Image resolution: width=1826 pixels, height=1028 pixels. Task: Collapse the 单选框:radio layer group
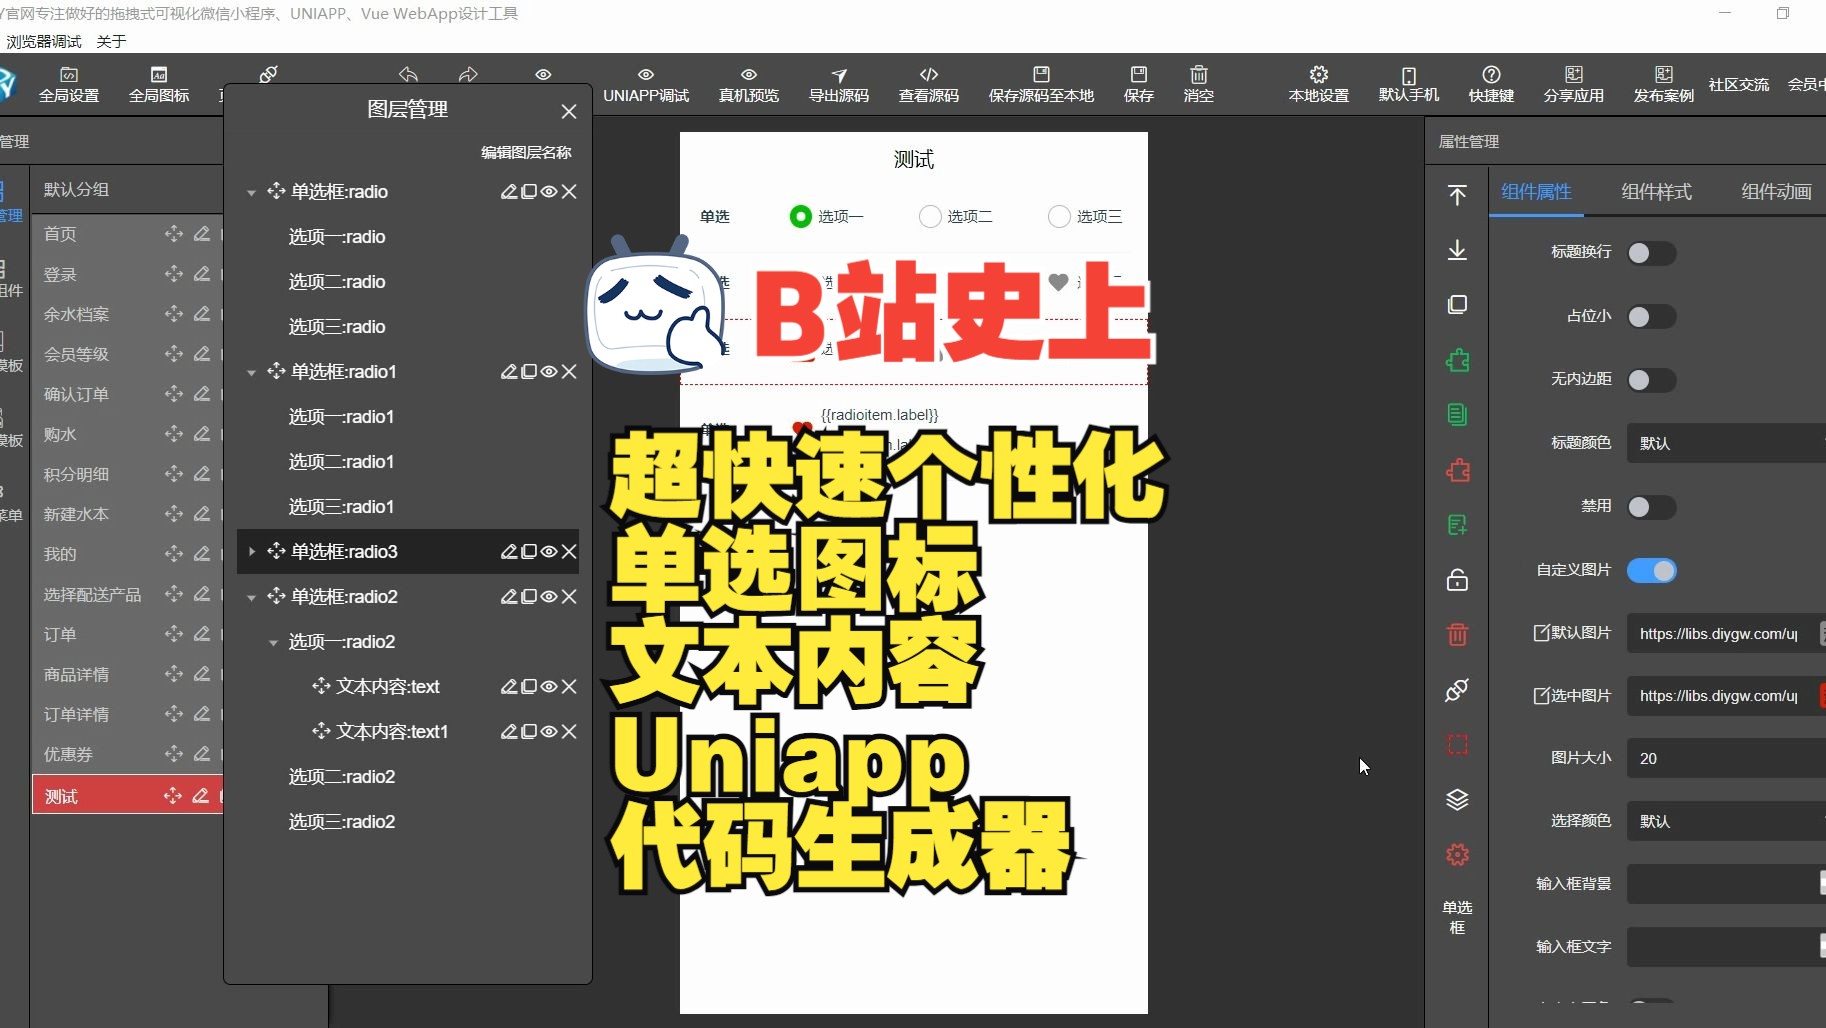click(x=250, y=191)
